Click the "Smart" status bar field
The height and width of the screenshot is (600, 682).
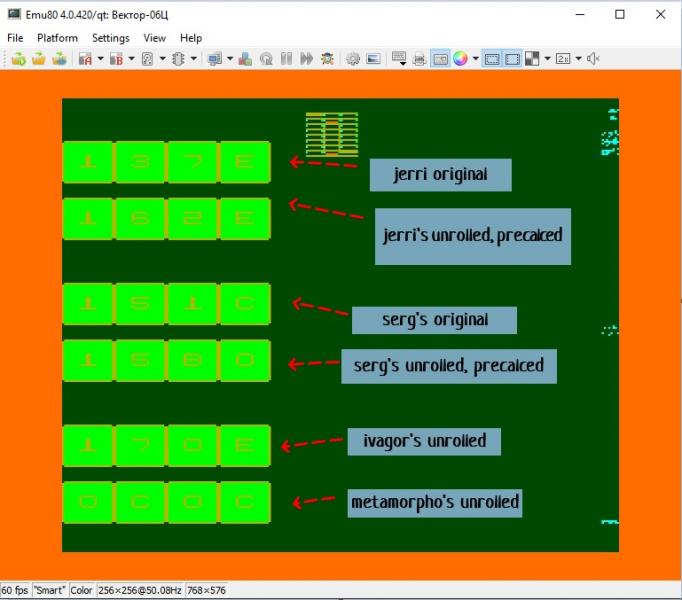coord(50,590)
